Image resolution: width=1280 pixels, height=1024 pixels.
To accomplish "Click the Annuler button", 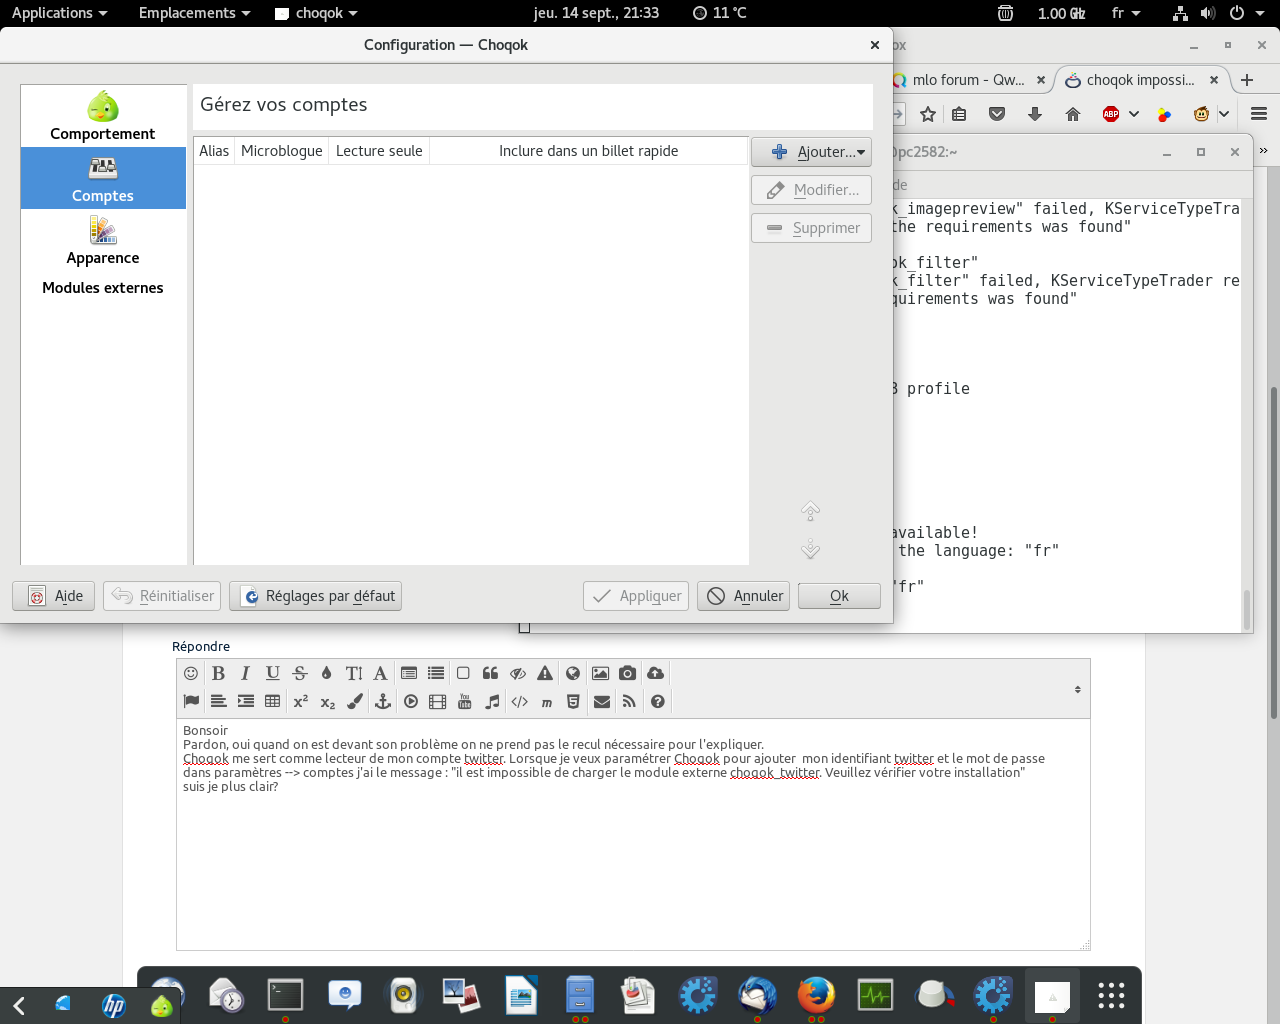I will [x=744, y=596].
